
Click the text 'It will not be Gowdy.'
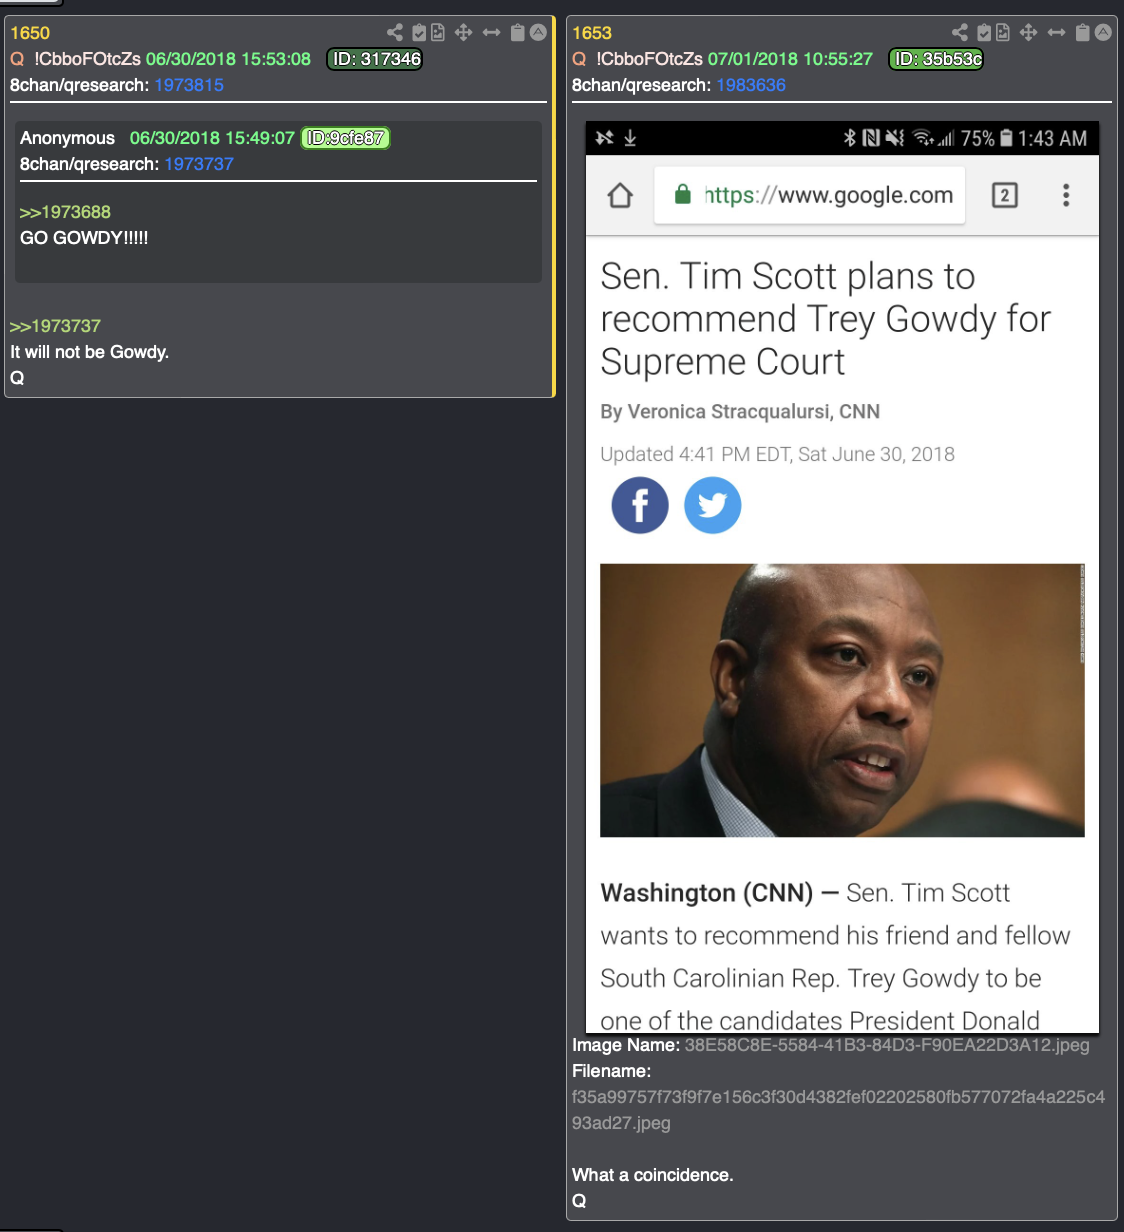point(90,352)
